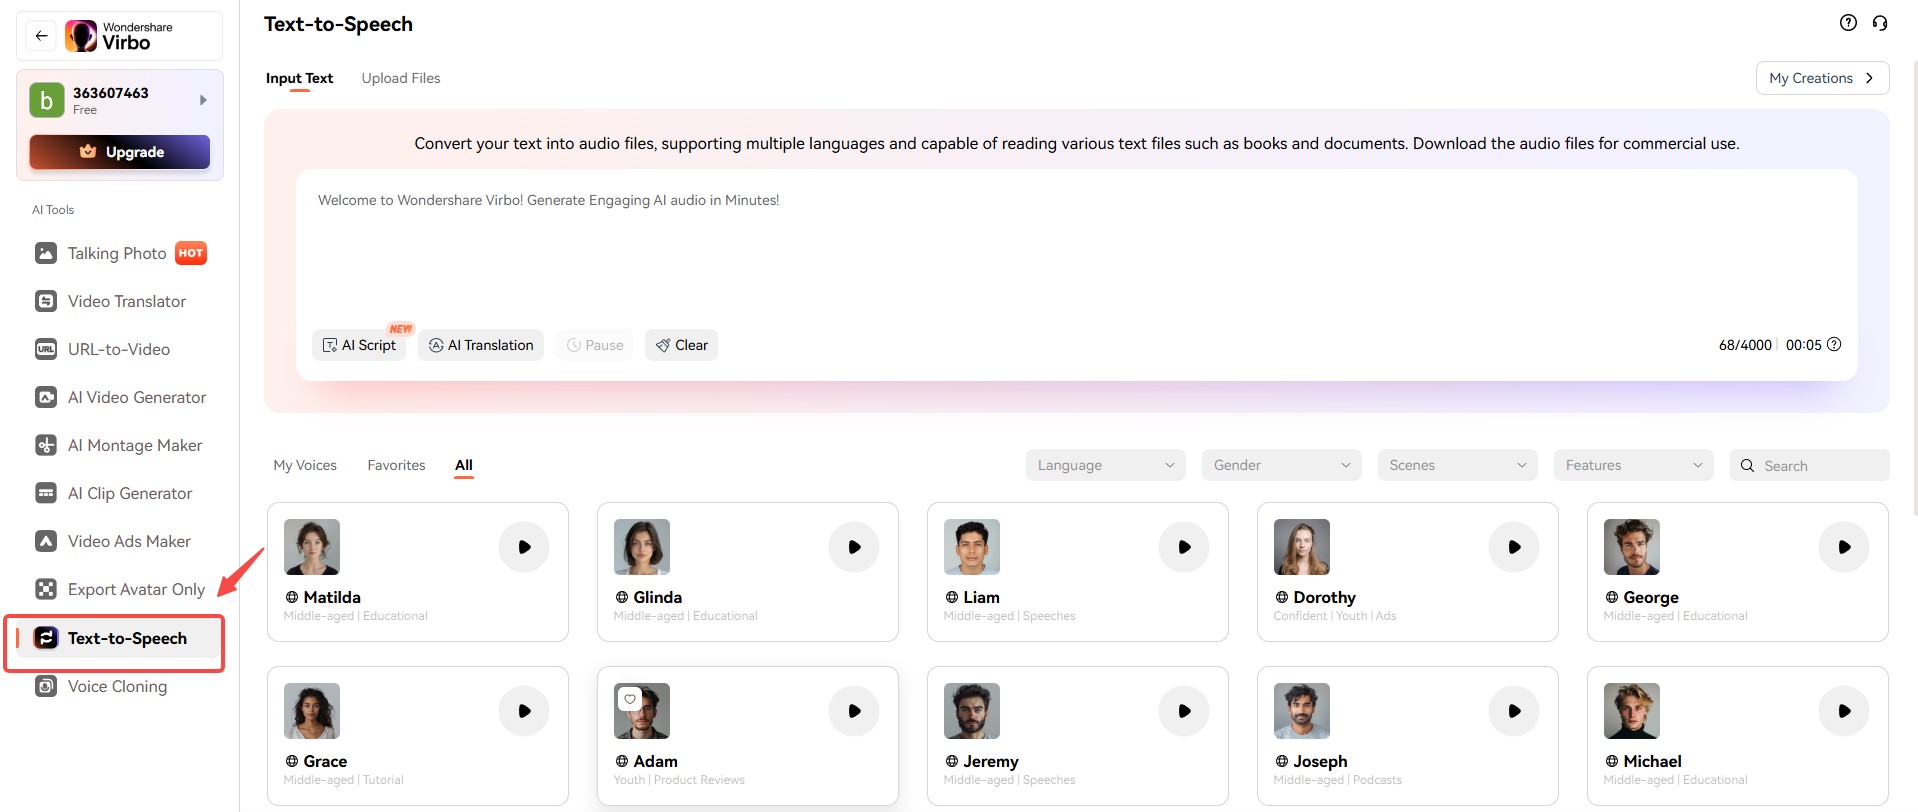Play Liam voice preview
The image size is (1918, 812).
(1184, 547)
